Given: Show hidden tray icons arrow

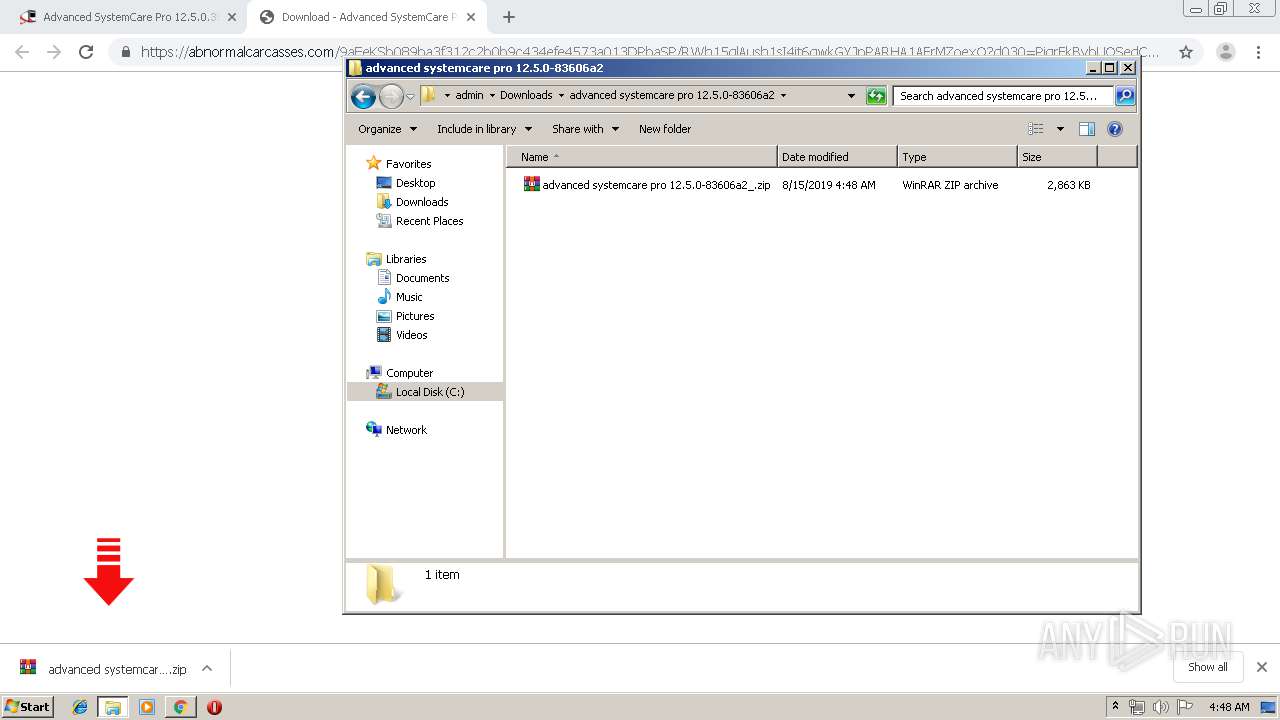Looking at the screenshot, I should [1115, 707].
